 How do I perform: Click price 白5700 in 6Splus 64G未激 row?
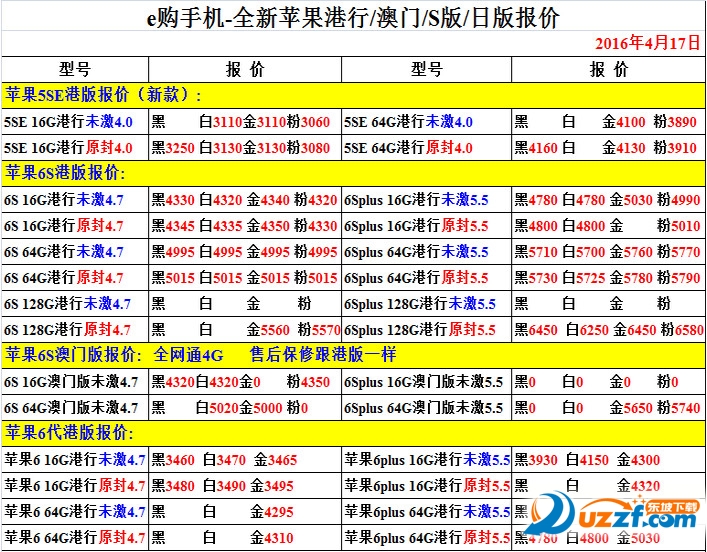point(584,252)
